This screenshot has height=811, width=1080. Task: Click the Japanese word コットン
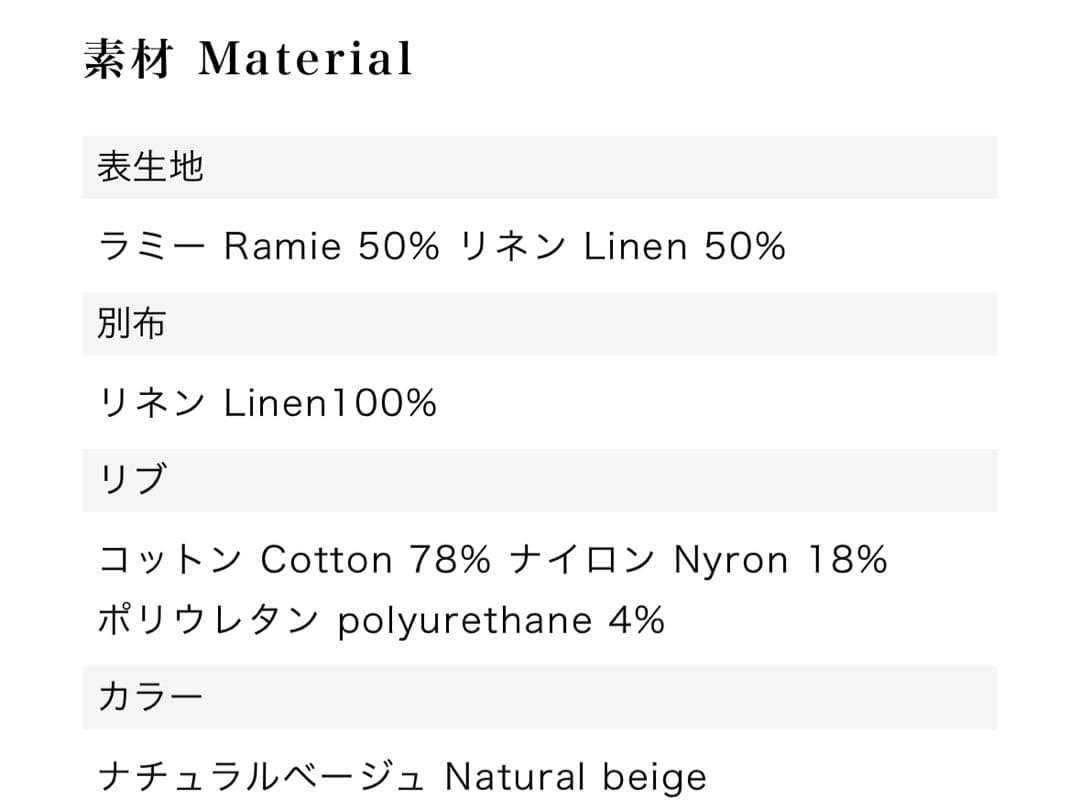point(170,559)
